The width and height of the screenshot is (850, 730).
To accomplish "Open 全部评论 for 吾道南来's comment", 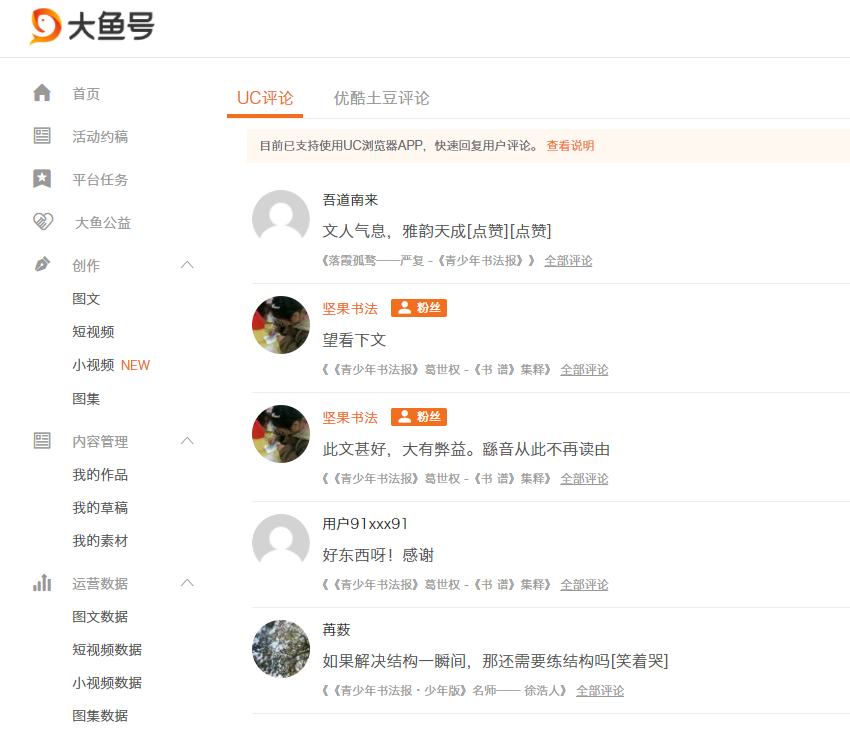I will click(x=568, y=261).
